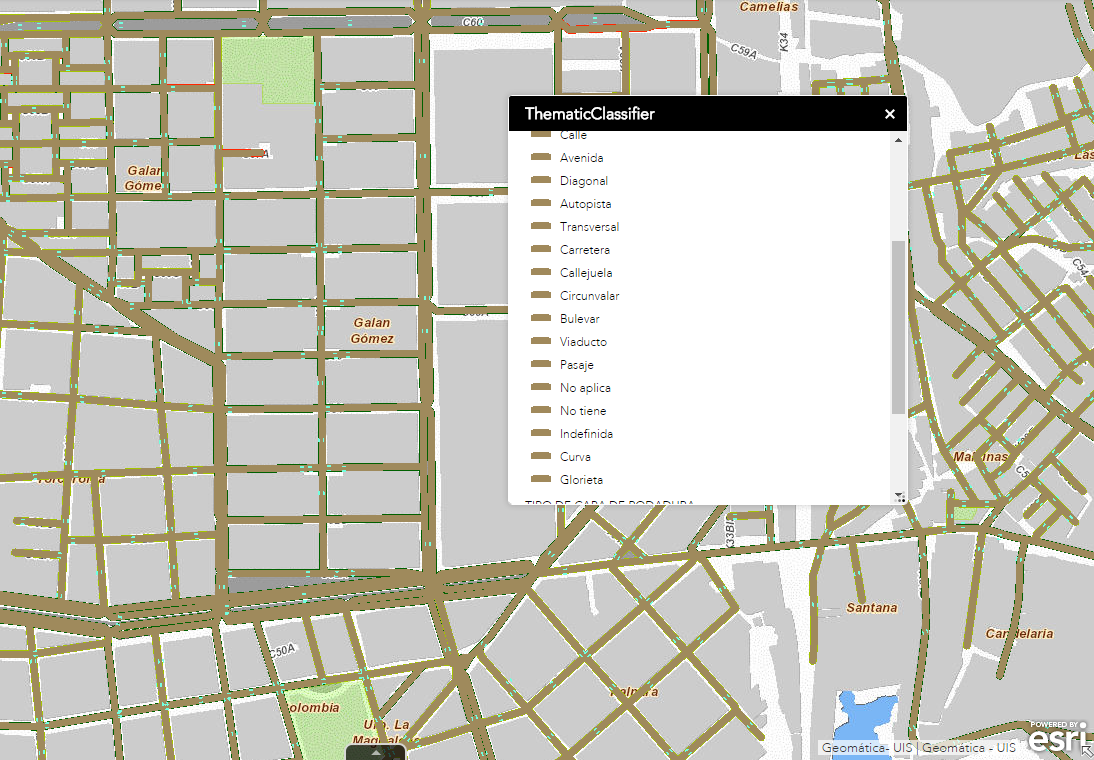Click the Autopista legend swatch
Image resolution: width=1094 pixels, height=760 pixels.
pos(541,203)
